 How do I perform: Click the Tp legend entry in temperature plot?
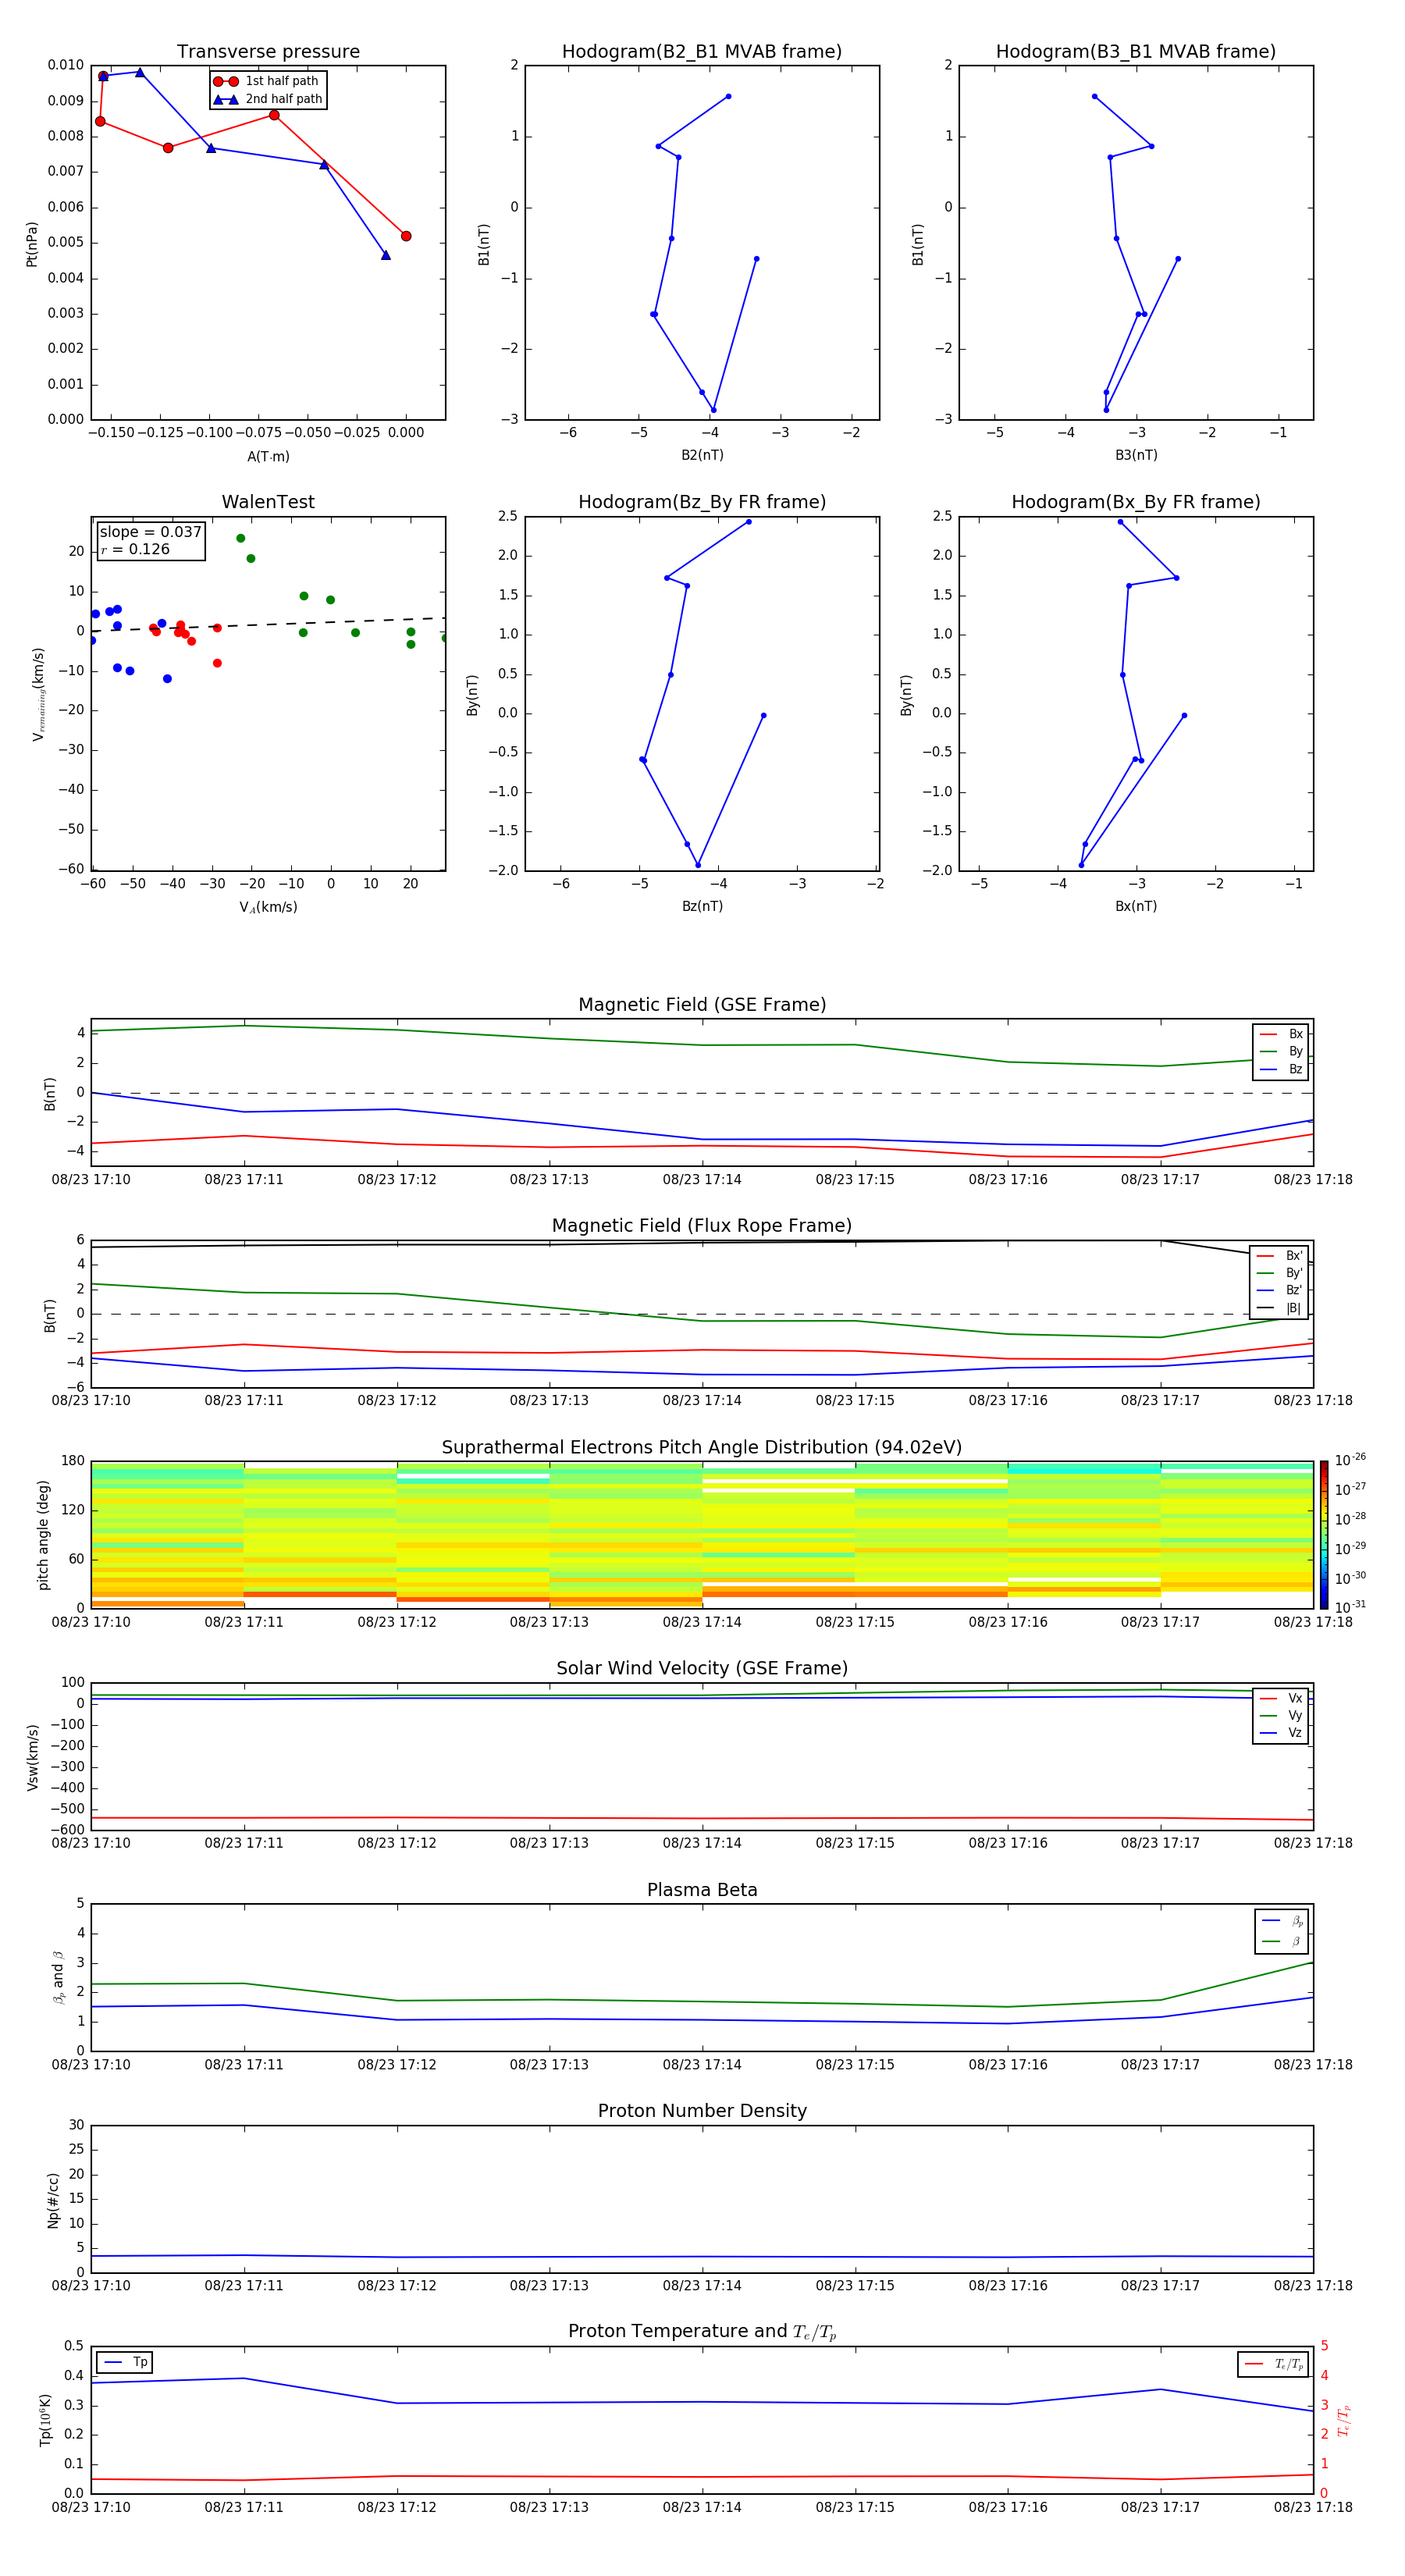(126, 2362)
